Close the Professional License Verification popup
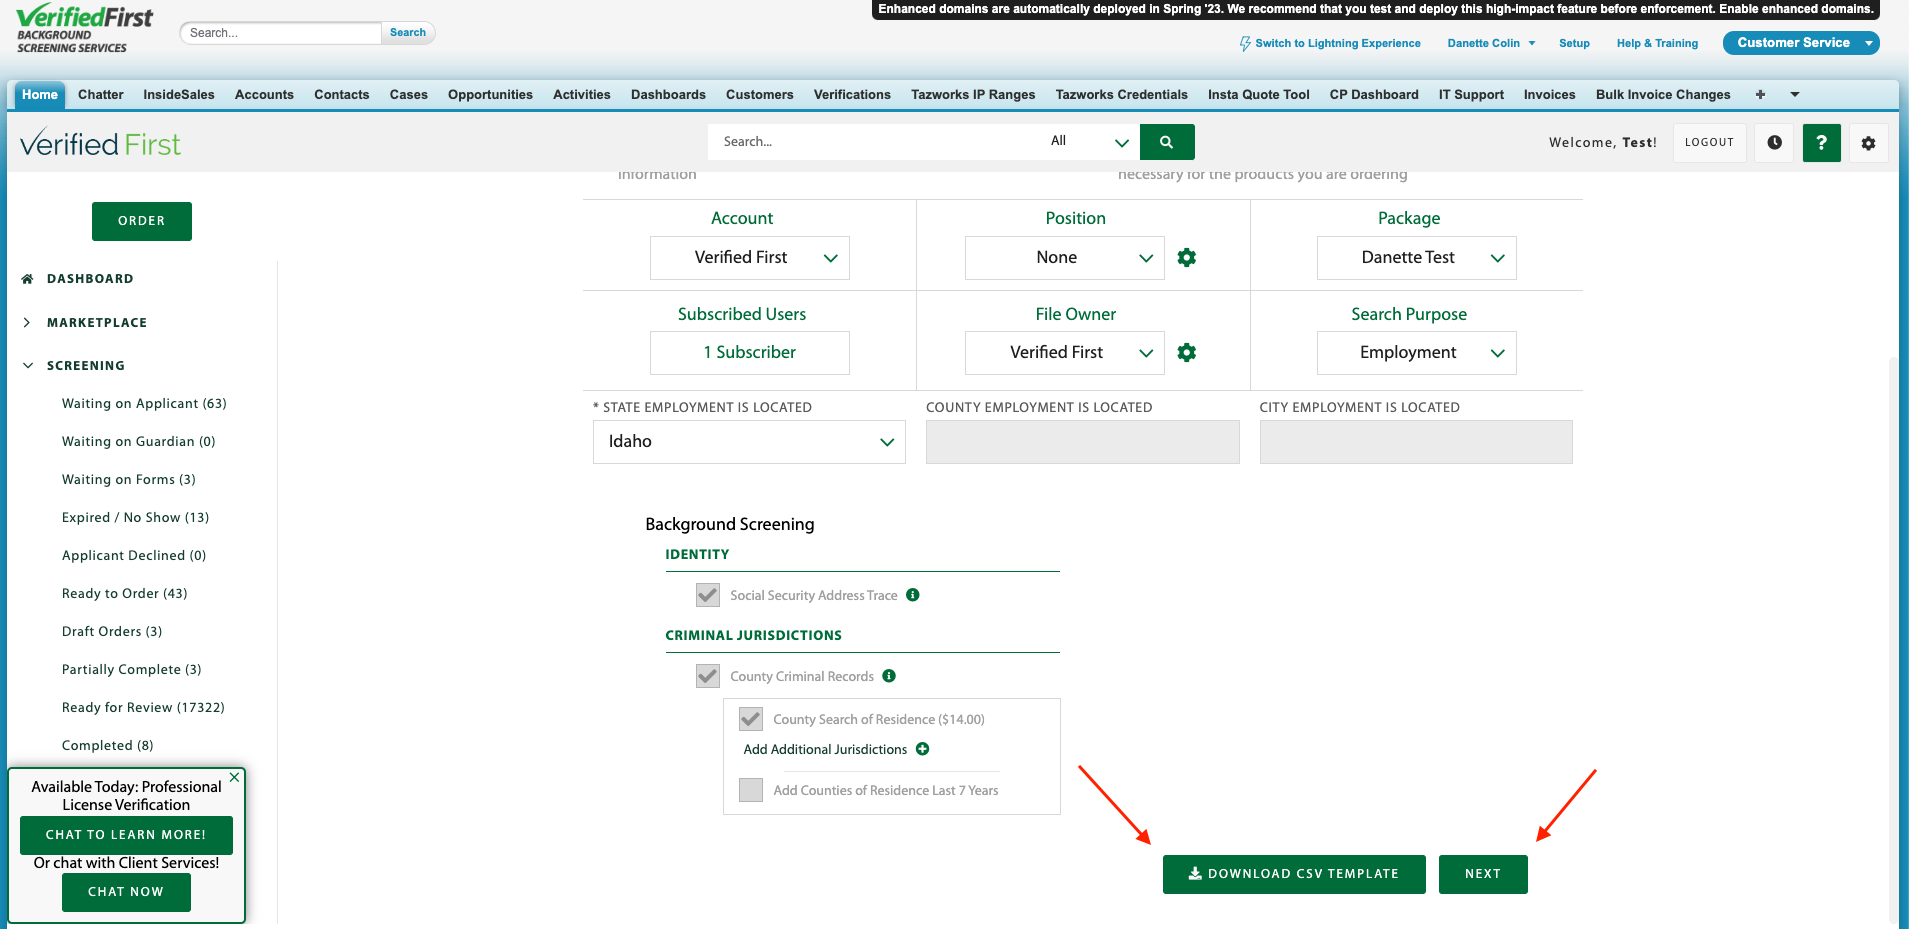Image resolution: width=1909 pixels, height=929 pixels. (234, 777)
